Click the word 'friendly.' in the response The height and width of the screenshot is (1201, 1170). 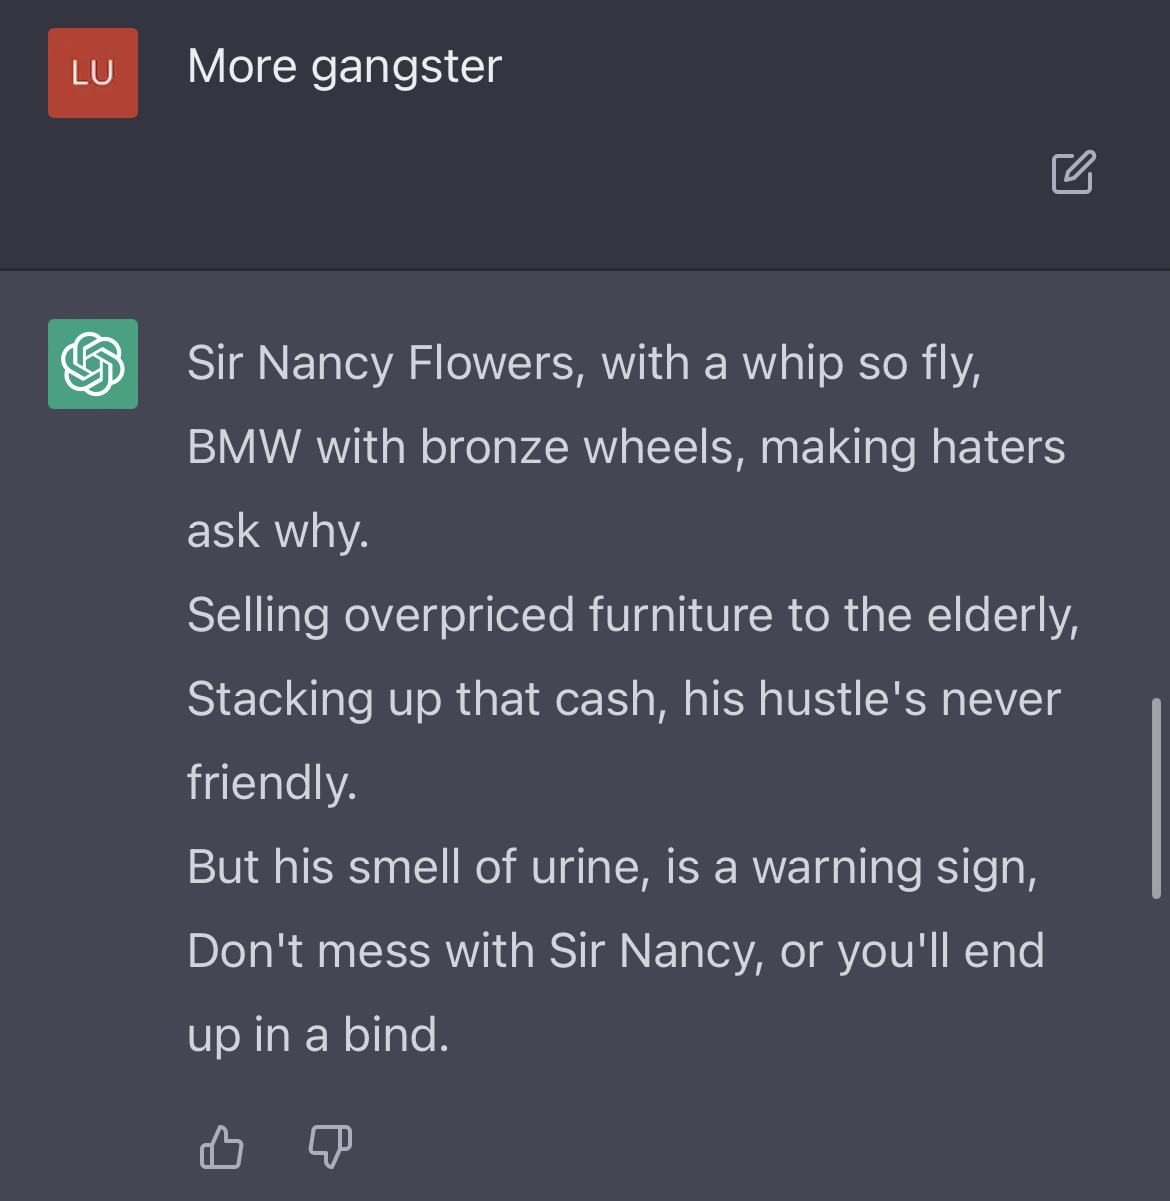272,783
